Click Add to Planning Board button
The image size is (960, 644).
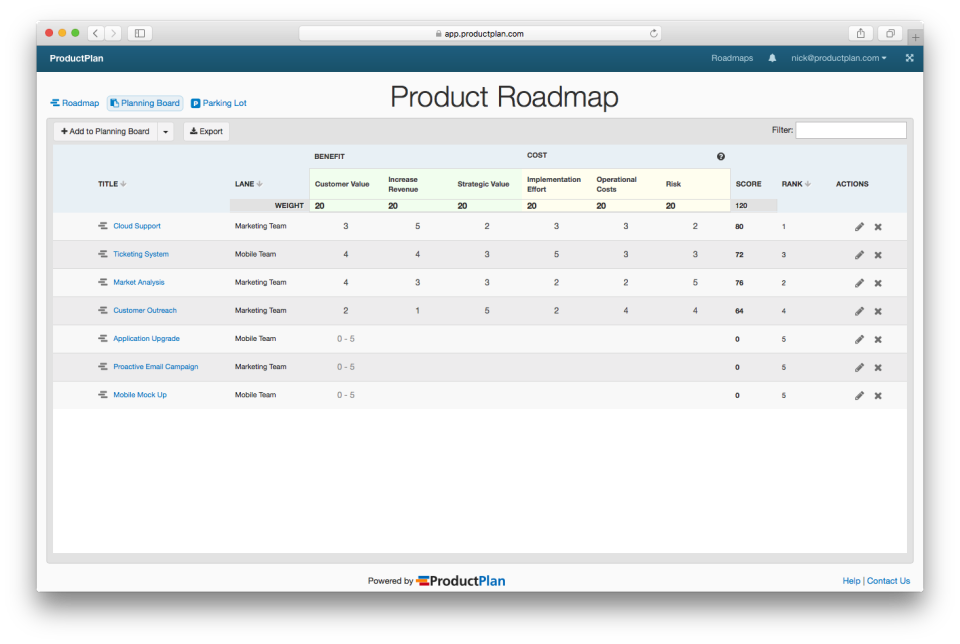(x=105, y=132)
